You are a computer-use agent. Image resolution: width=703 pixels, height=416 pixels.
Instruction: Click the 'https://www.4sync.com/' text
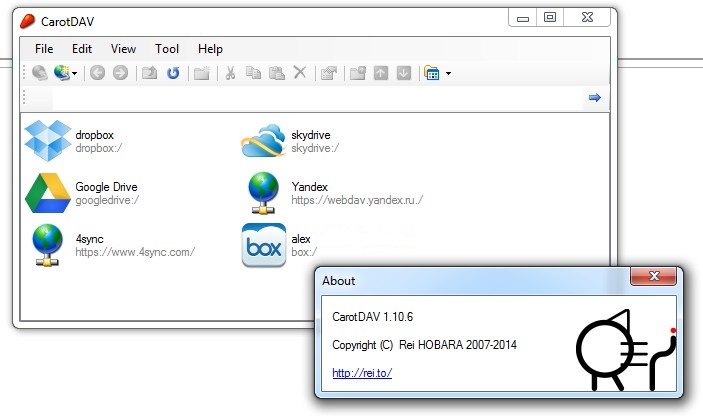coord(135,252)
